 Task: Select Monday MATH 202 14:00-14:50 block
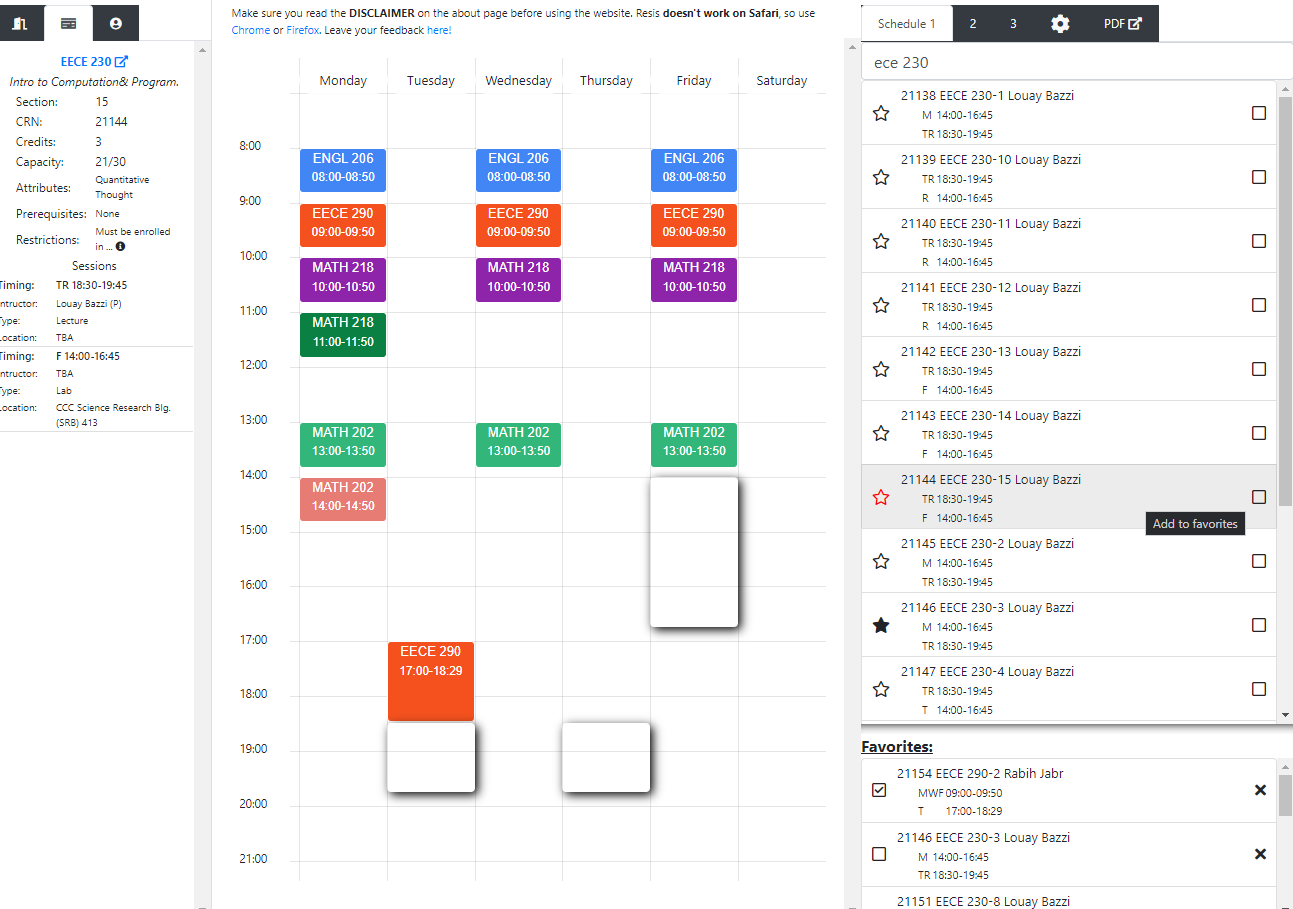point(343,499)
